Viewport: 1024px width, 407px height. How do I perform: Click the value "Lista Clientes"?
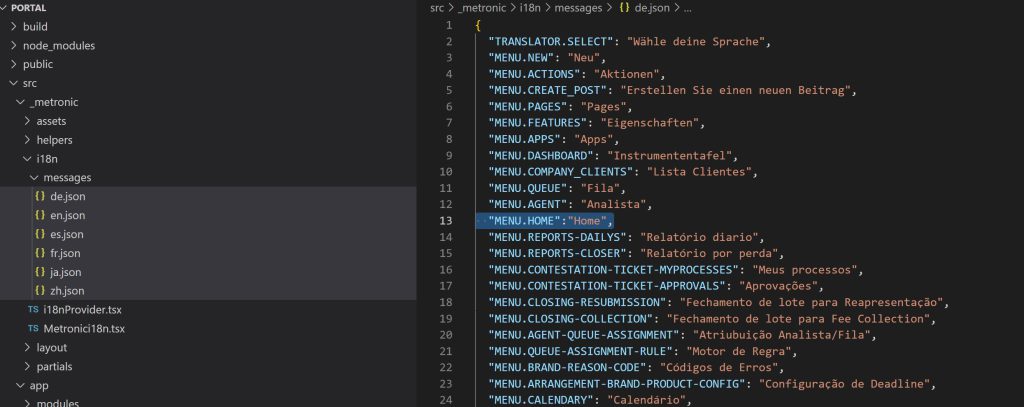pyautogui.click(x=698, y=172)
